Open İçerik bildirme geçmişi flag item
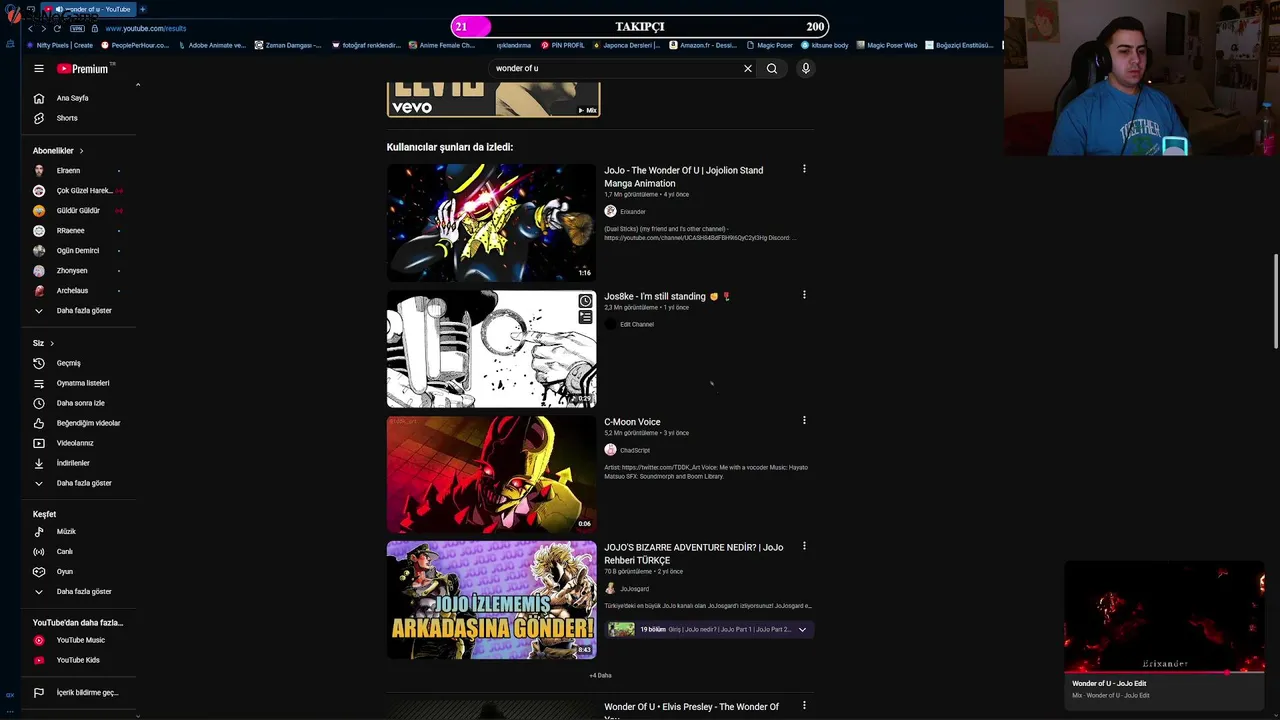 pos(78,692)
